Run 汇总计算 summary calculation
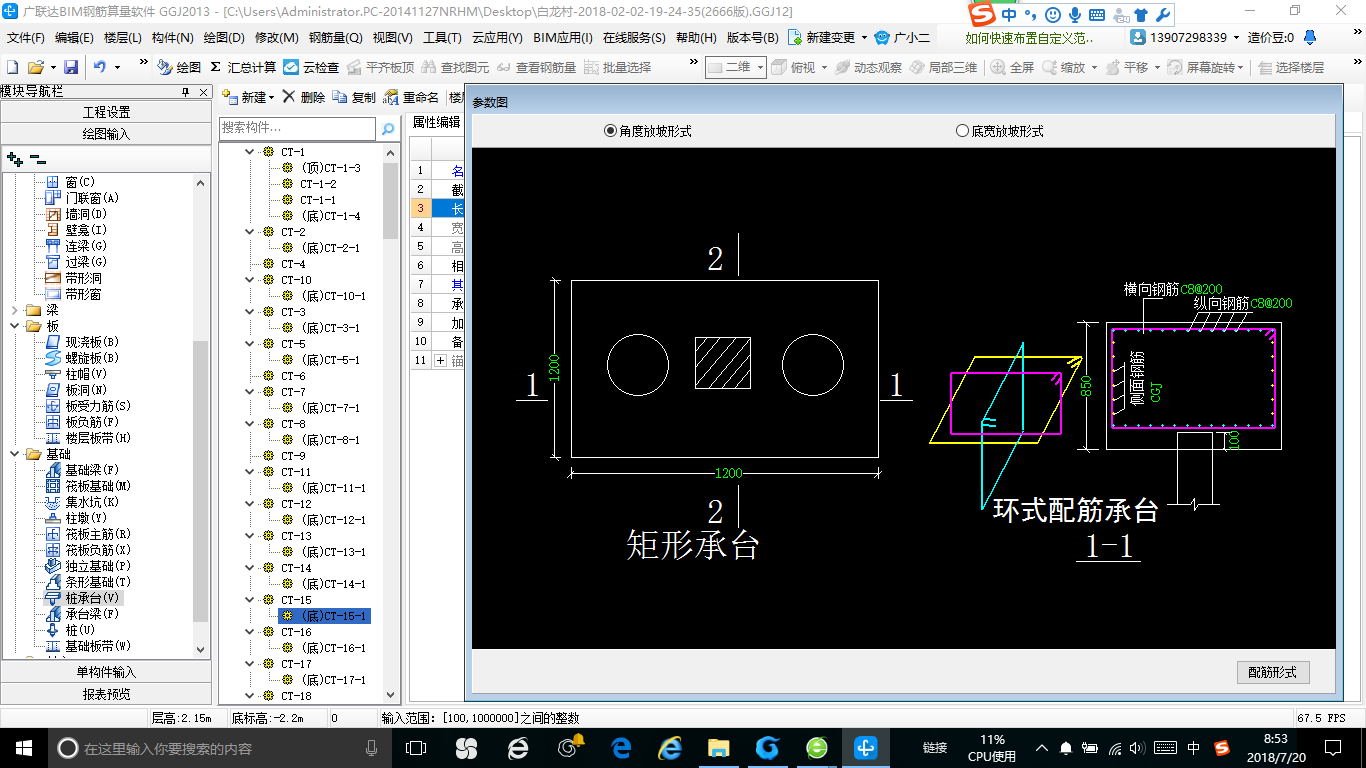The height and width of the screenshot is (768, 1366). click(243, 67)
